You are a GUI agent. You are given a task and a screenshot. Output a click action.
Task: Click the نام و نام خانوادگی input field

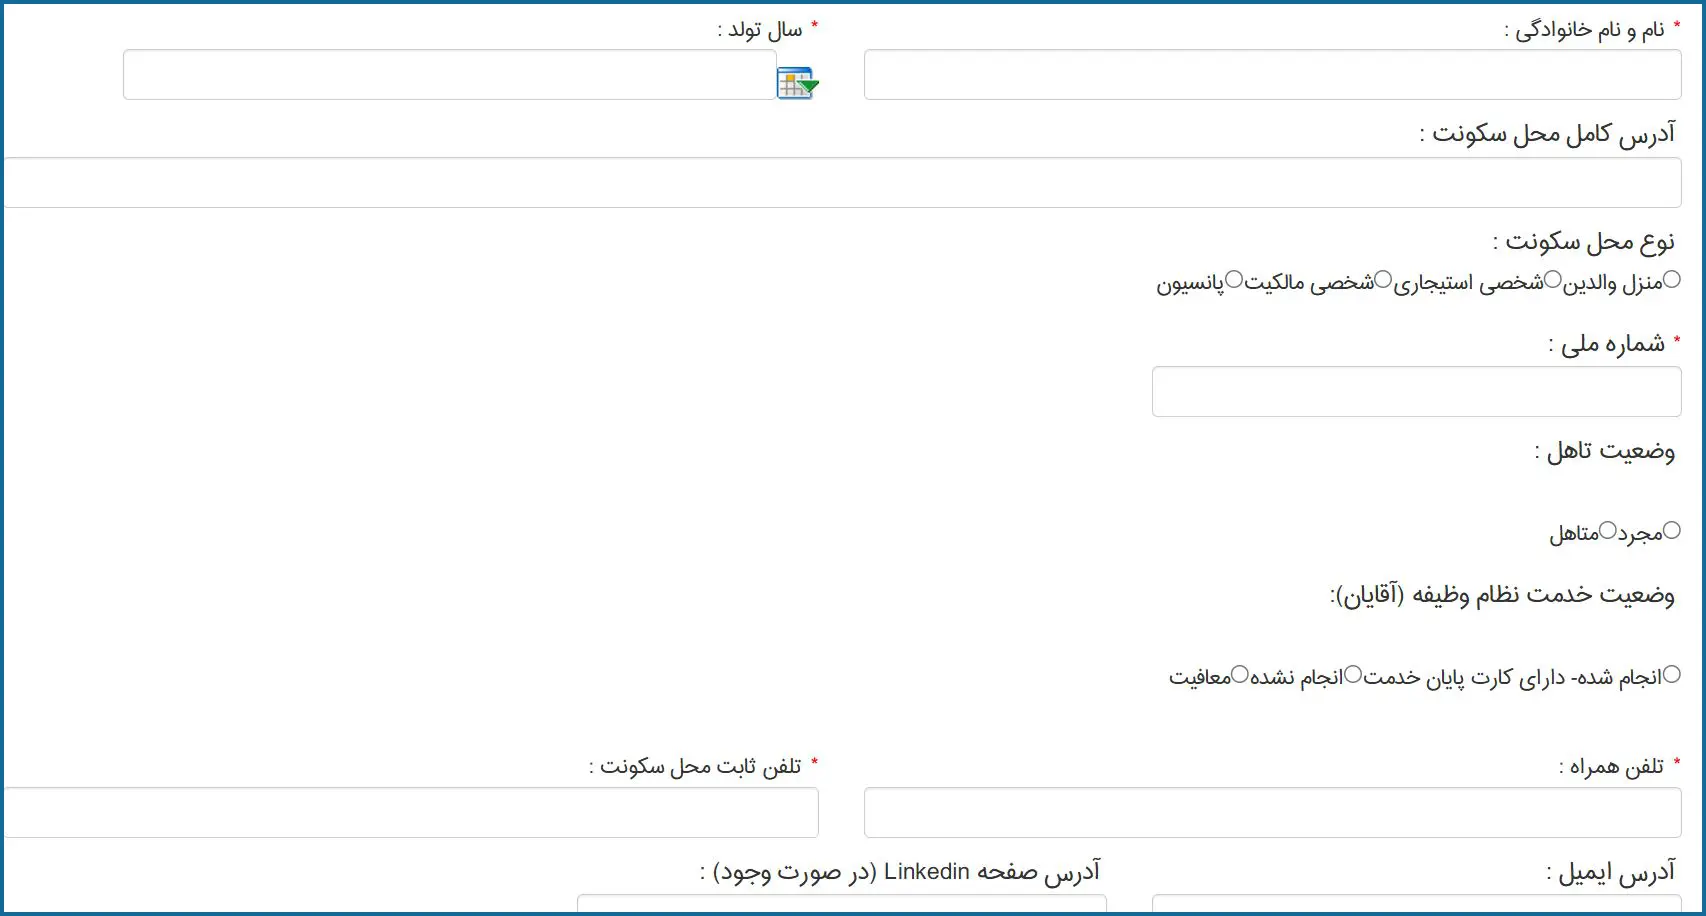click(1272, 75)
